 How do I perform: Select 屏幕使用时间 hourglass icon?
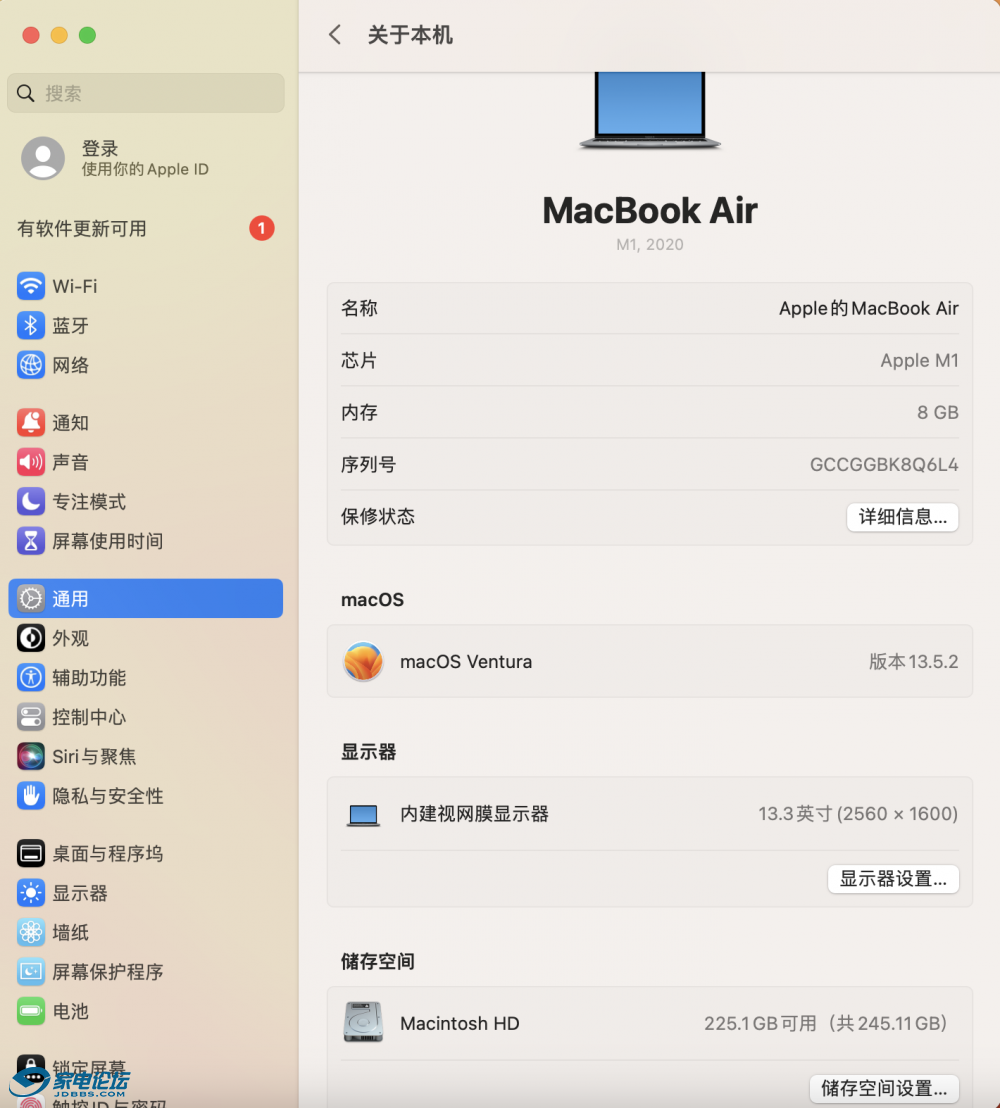point(30,541)
